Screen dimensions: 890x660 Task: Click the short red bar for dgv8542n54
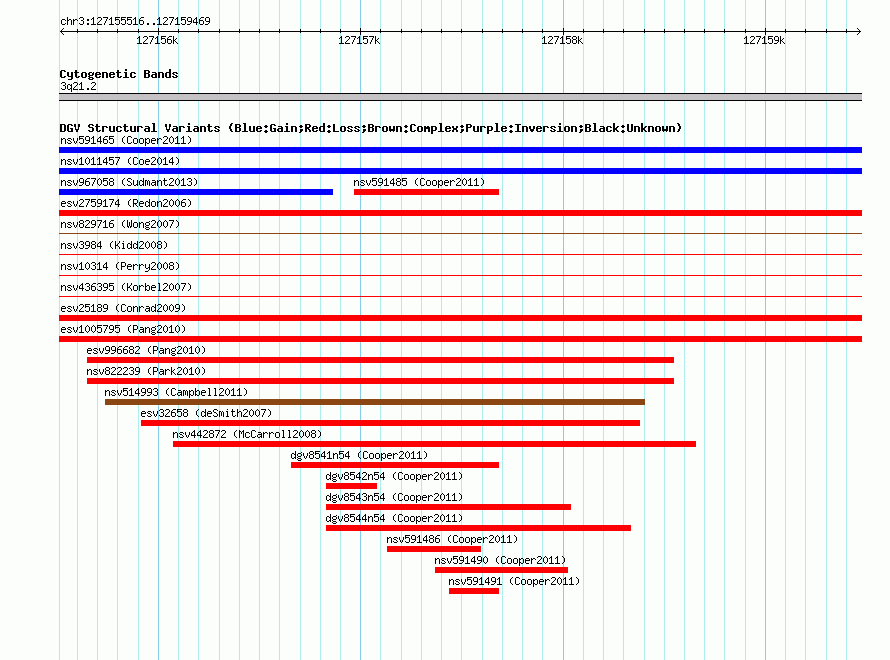351,486
